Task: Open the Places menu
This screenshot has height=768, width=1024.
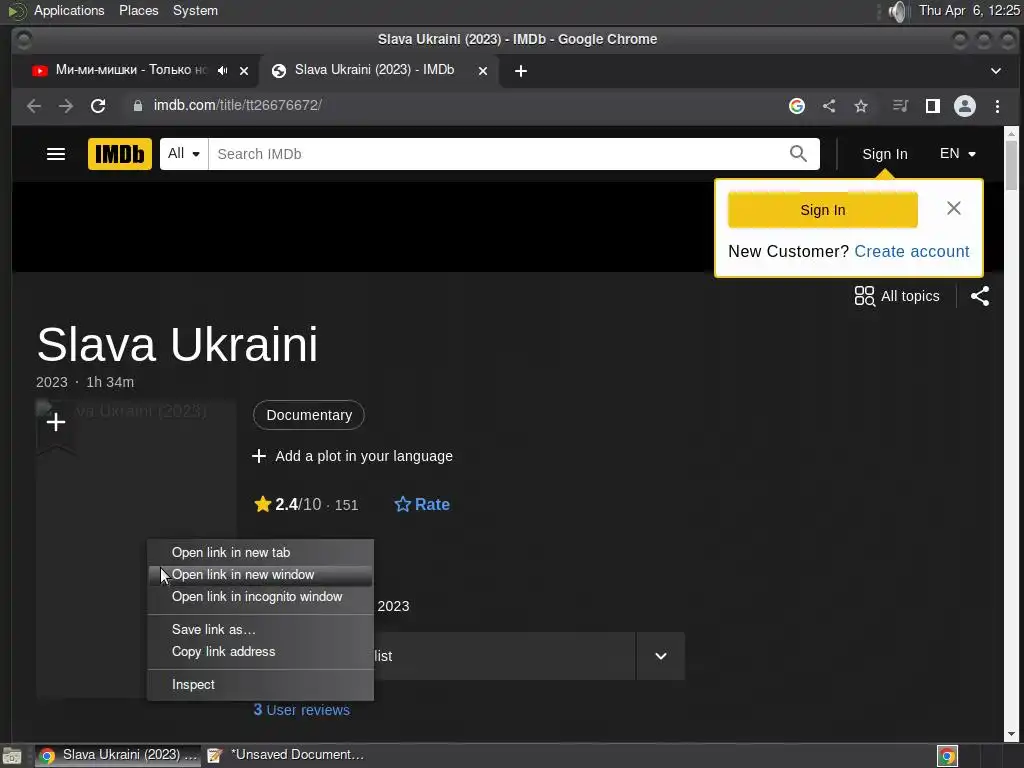Action: [x=138, y=10]
